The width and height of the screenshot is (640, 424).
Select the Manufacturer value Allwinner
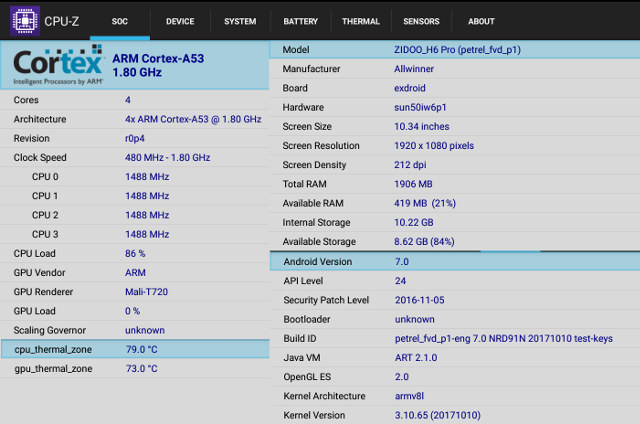414,69
